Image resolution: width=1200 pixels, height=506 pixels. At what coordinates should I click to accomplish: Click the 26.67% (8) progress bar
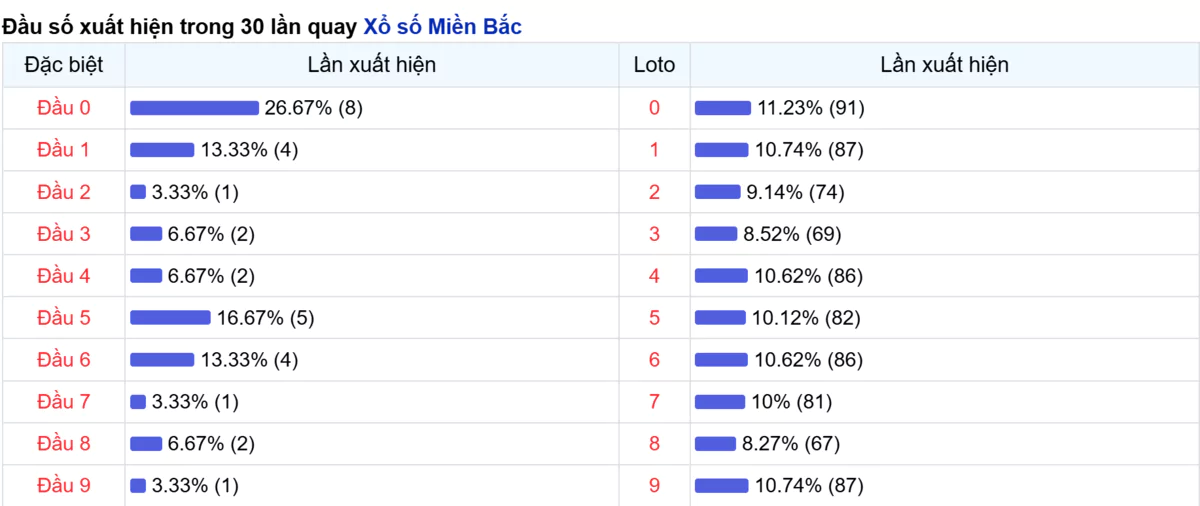[194, 108]
